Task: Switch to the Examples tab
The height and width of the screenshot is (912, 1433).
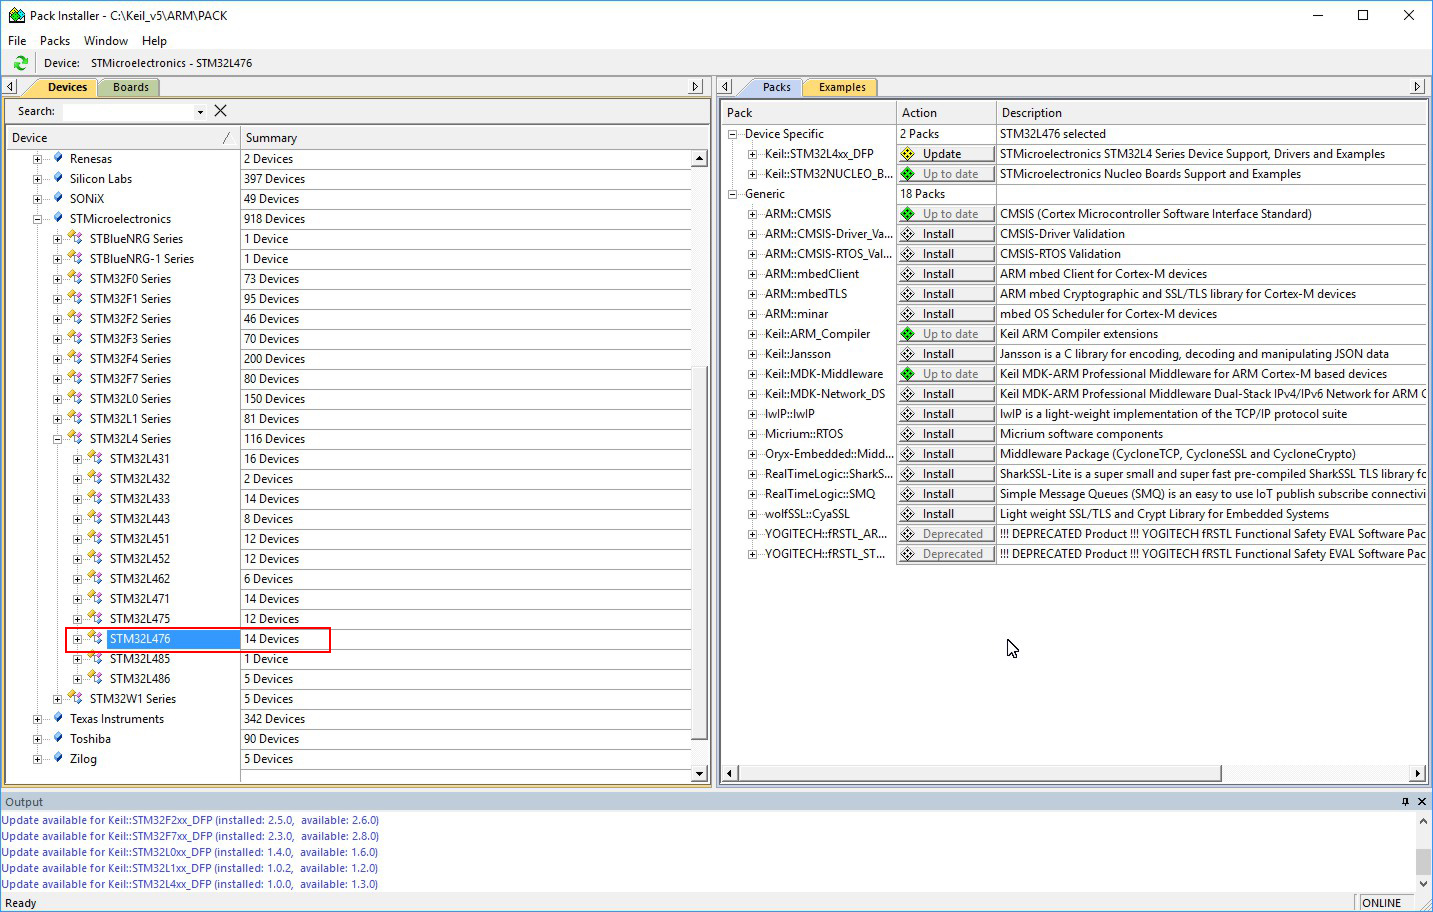Action: coord(841,87)
